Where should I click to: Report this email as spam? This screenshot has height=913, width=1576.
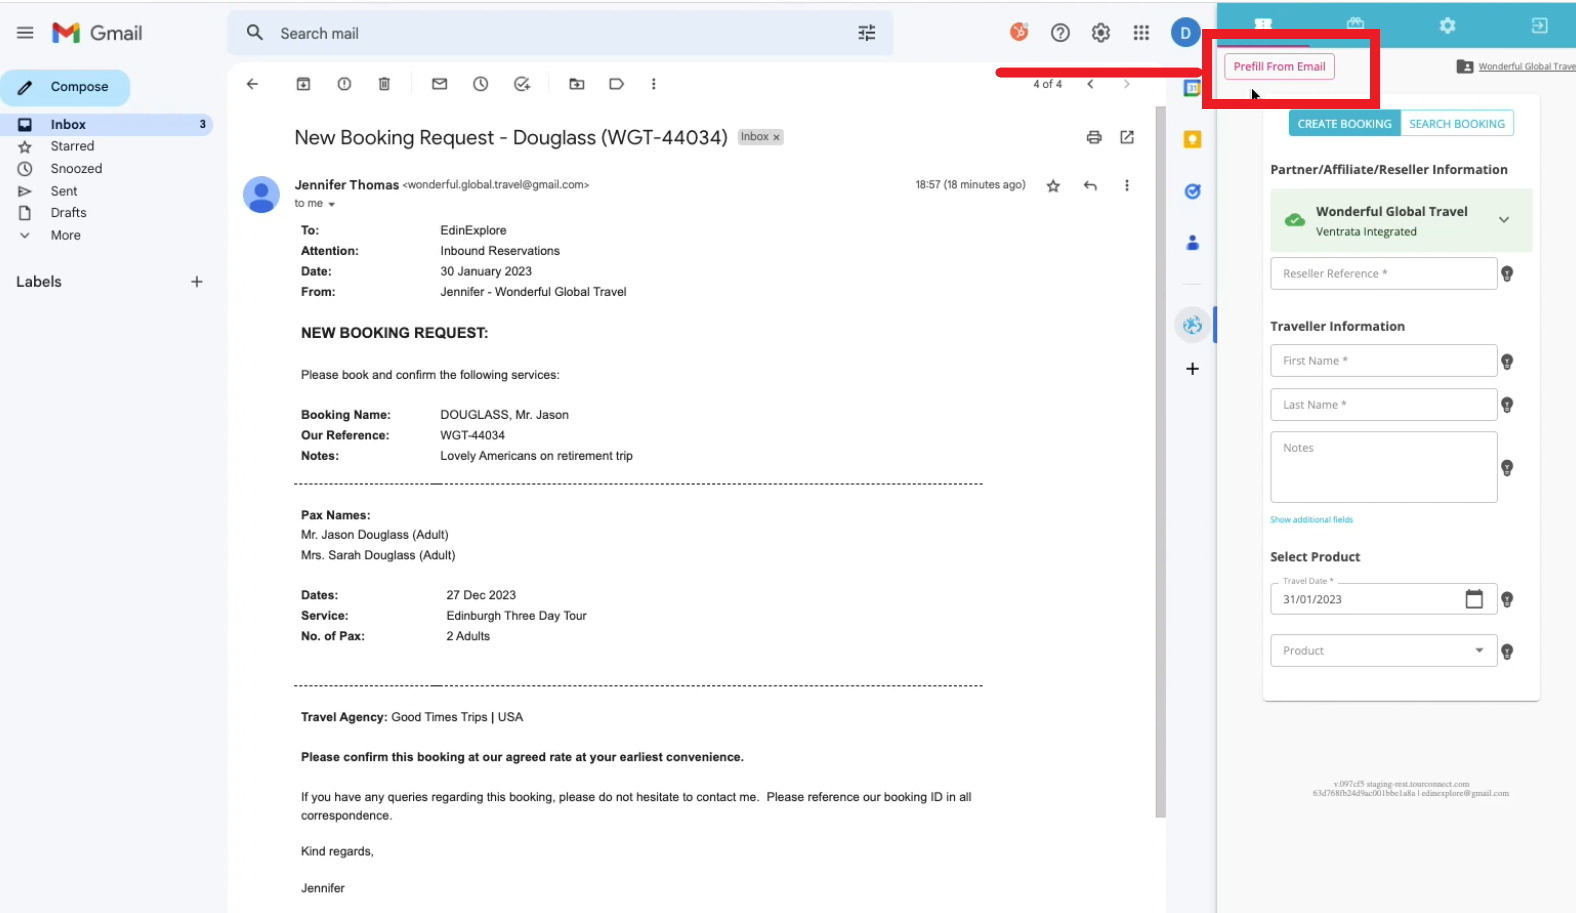pos(344,84)
